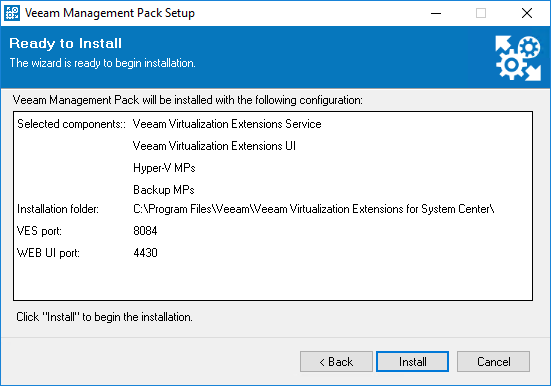Click the Veeam setup icon in title bar
The width and height of the screenshot is (551, 386).
(12, 13)
